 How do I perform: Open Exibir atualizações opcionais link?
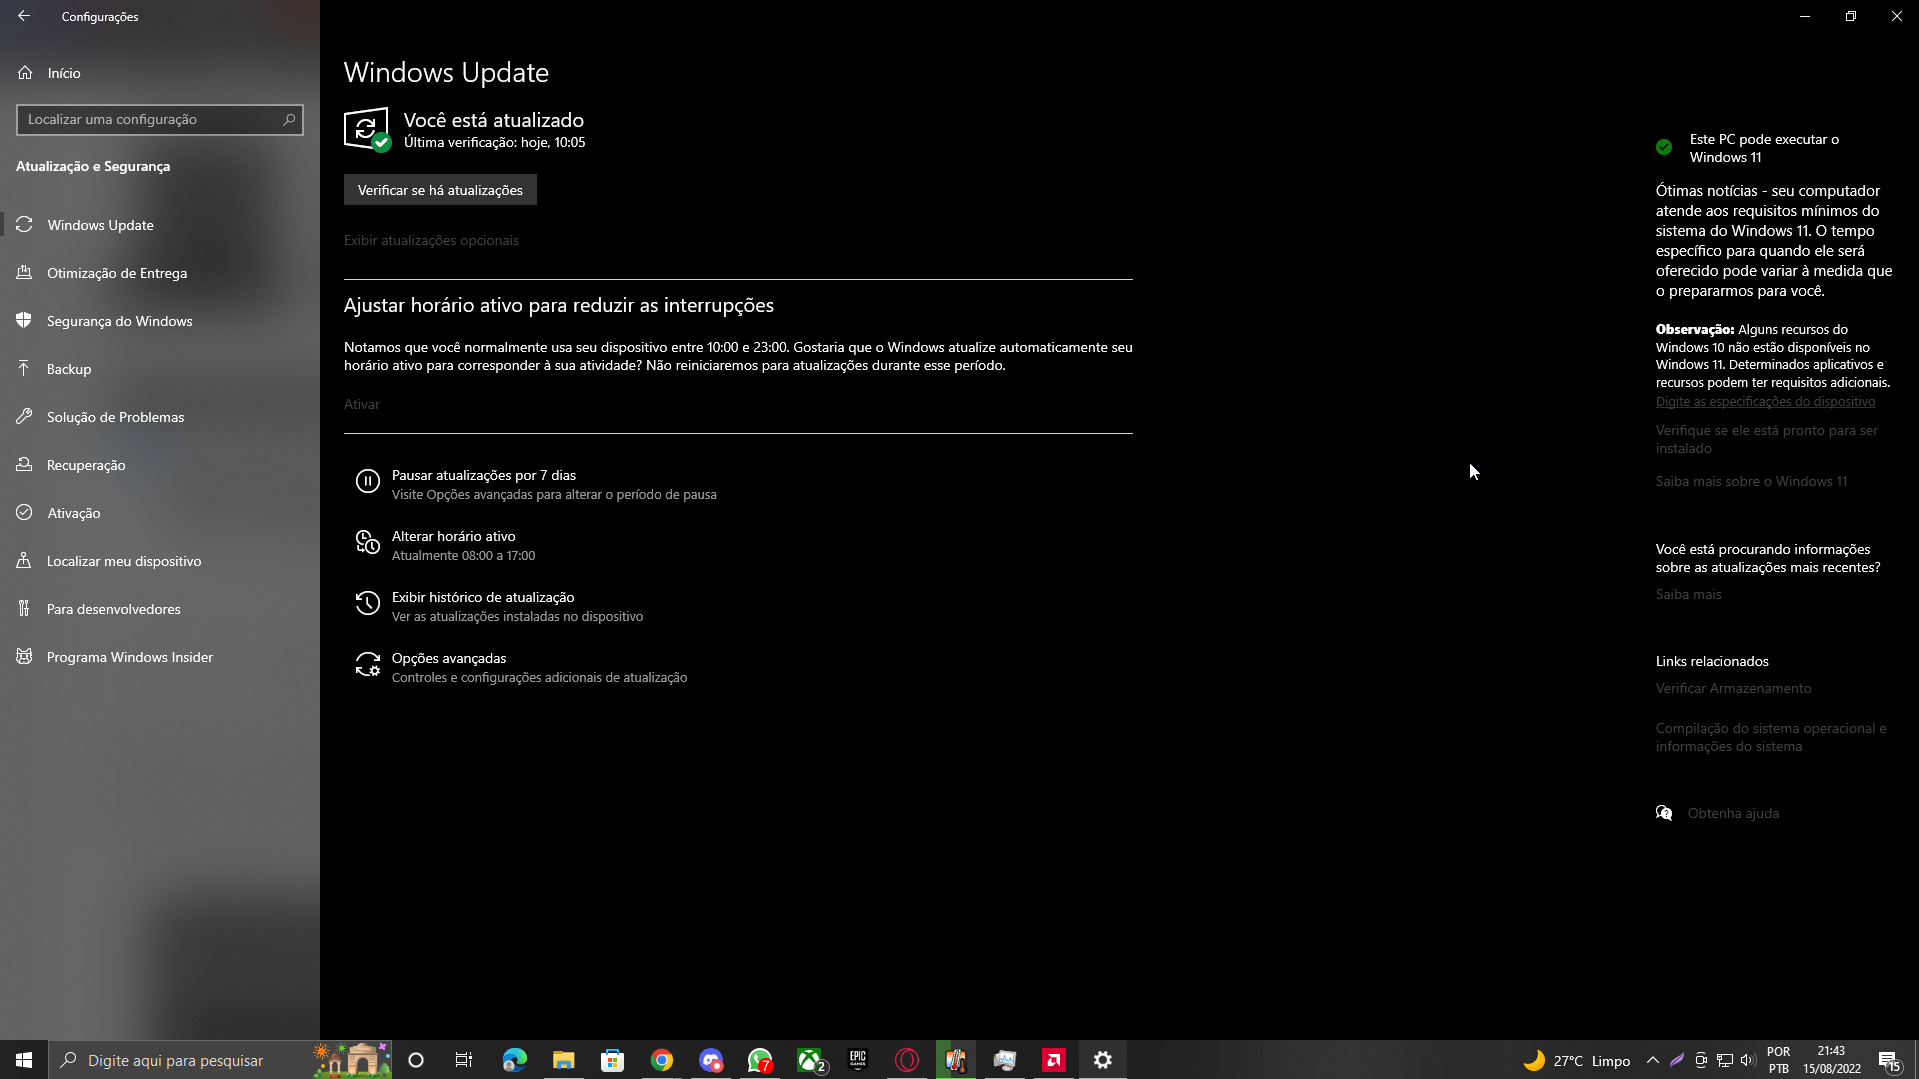431,240
